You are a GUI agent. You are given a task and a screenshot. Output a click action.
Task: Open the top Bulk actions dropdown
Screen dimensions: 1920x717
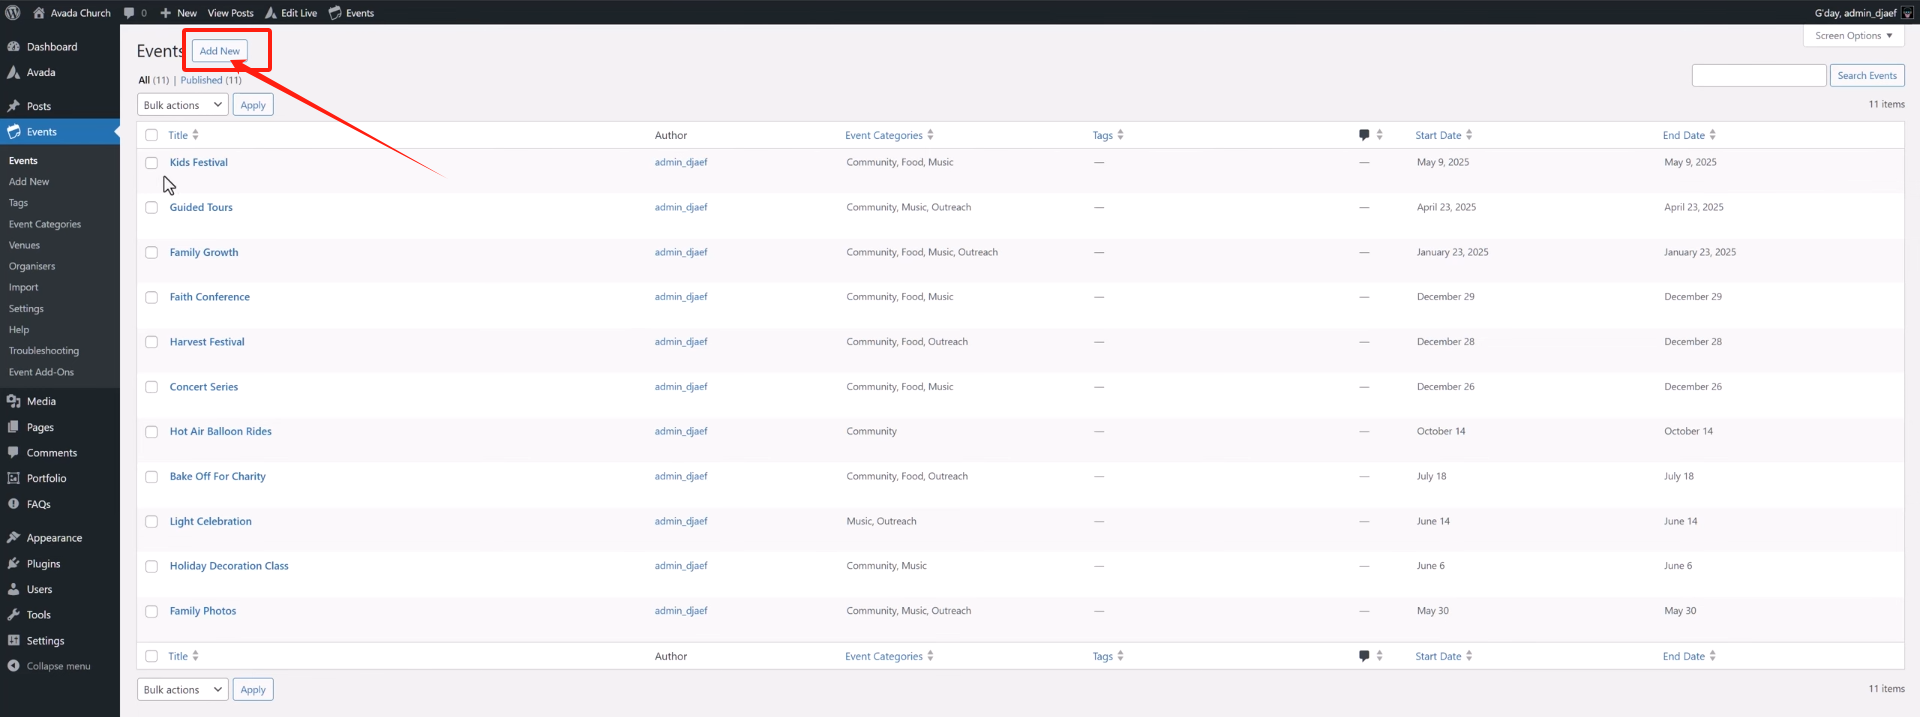coord(182,105)
